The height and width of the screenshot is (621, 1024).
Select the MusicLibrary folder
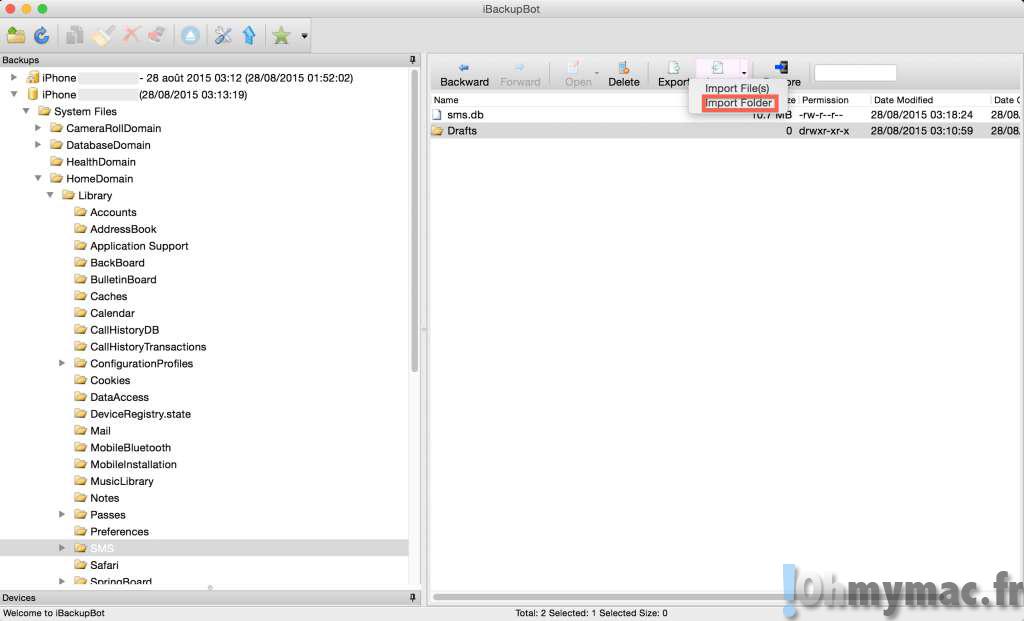pyautogui.click(x=122, y=481)
